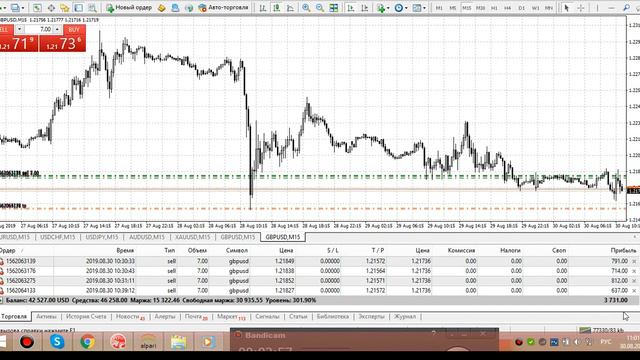Open the Profiles toolbar icon

(x=15, y=8)
